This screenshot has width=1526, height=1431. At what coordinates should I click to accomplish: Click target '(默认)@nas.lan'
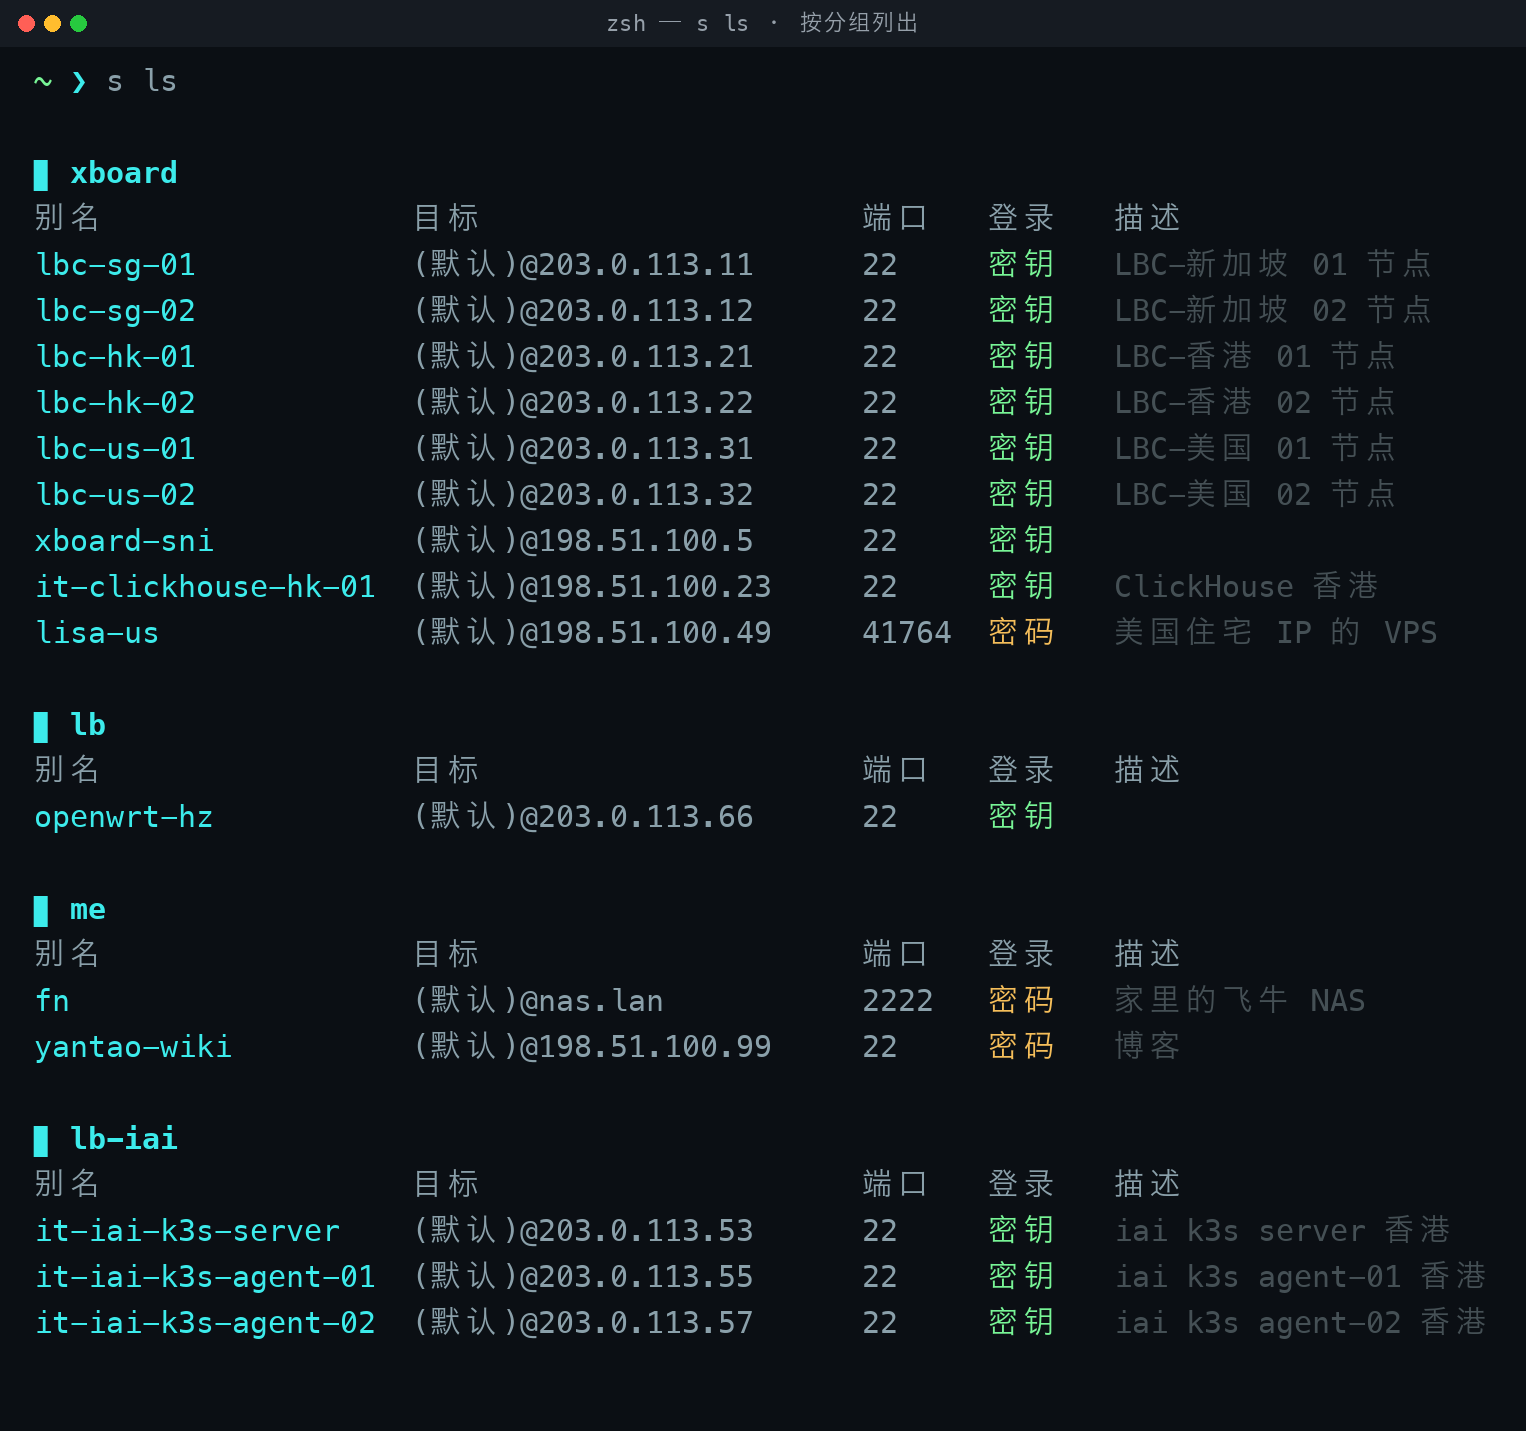tap(539, 1001)
